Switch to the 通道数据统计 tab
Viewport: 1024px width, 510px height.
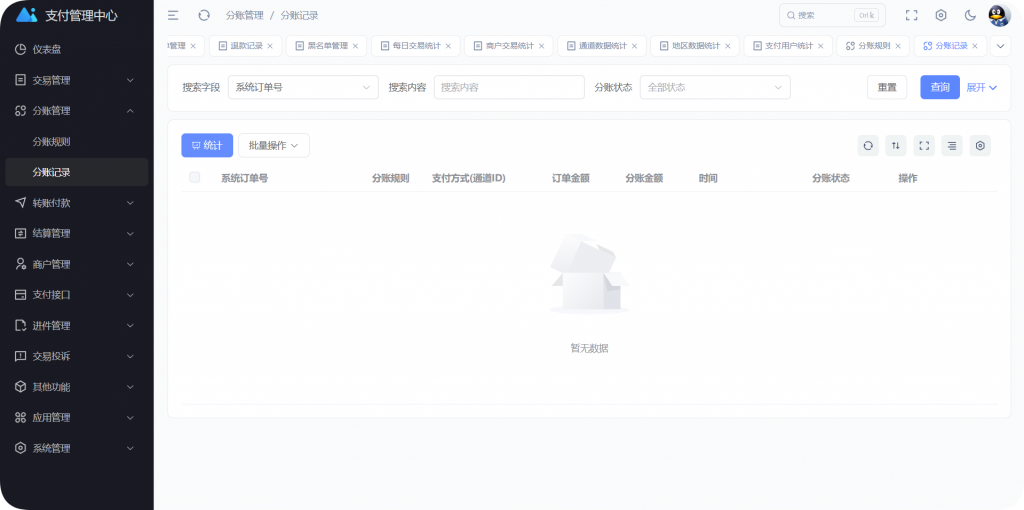click(x=603, y=46)
